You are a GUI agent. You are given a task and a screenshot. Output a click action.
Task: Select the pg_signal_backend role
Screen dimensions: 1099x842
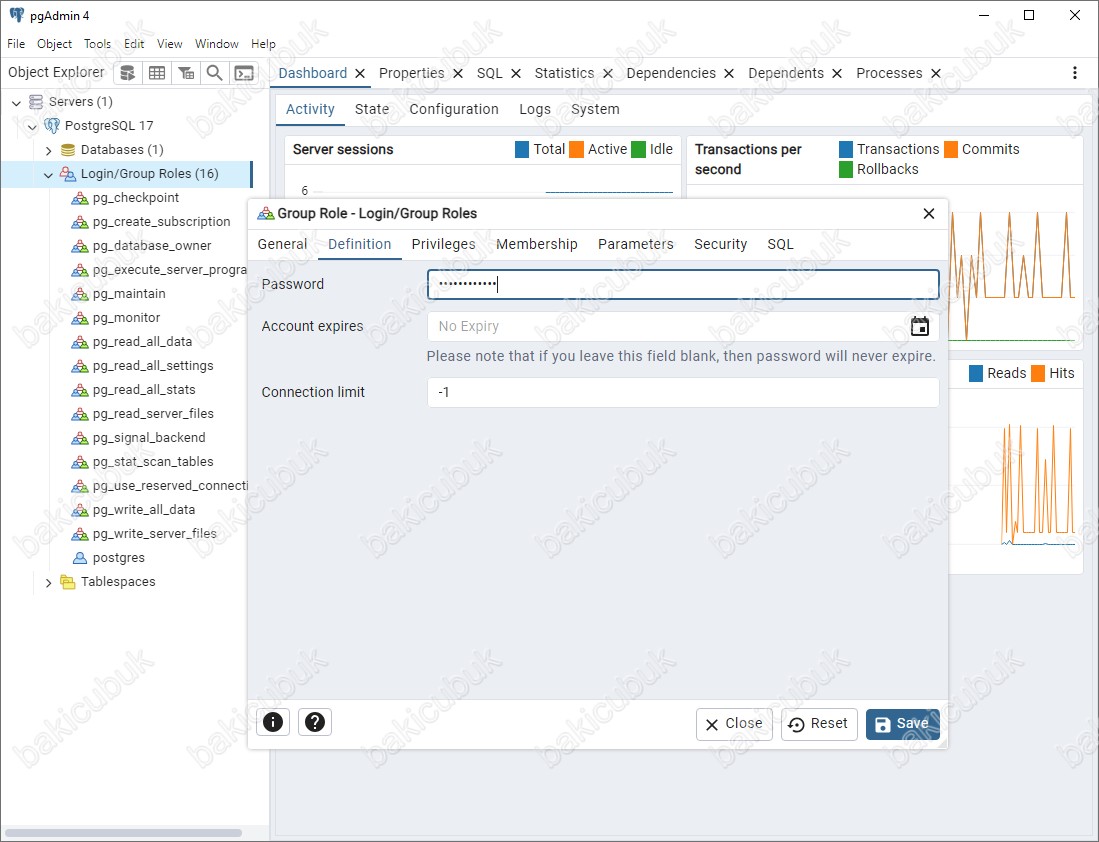coord(149,437)
